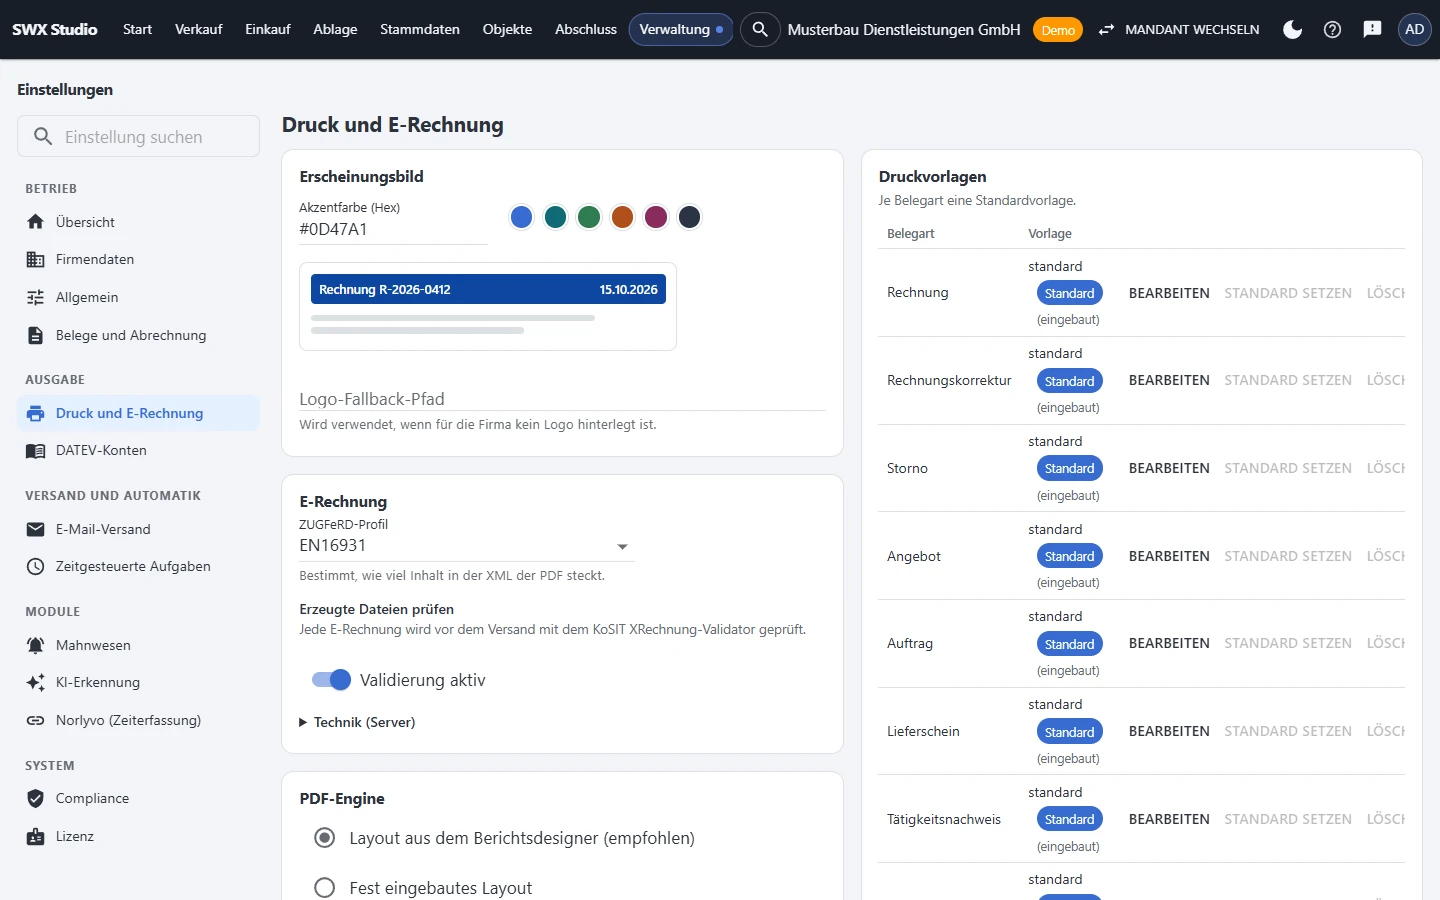Click the Firmendaten building icon

[36, 260]
